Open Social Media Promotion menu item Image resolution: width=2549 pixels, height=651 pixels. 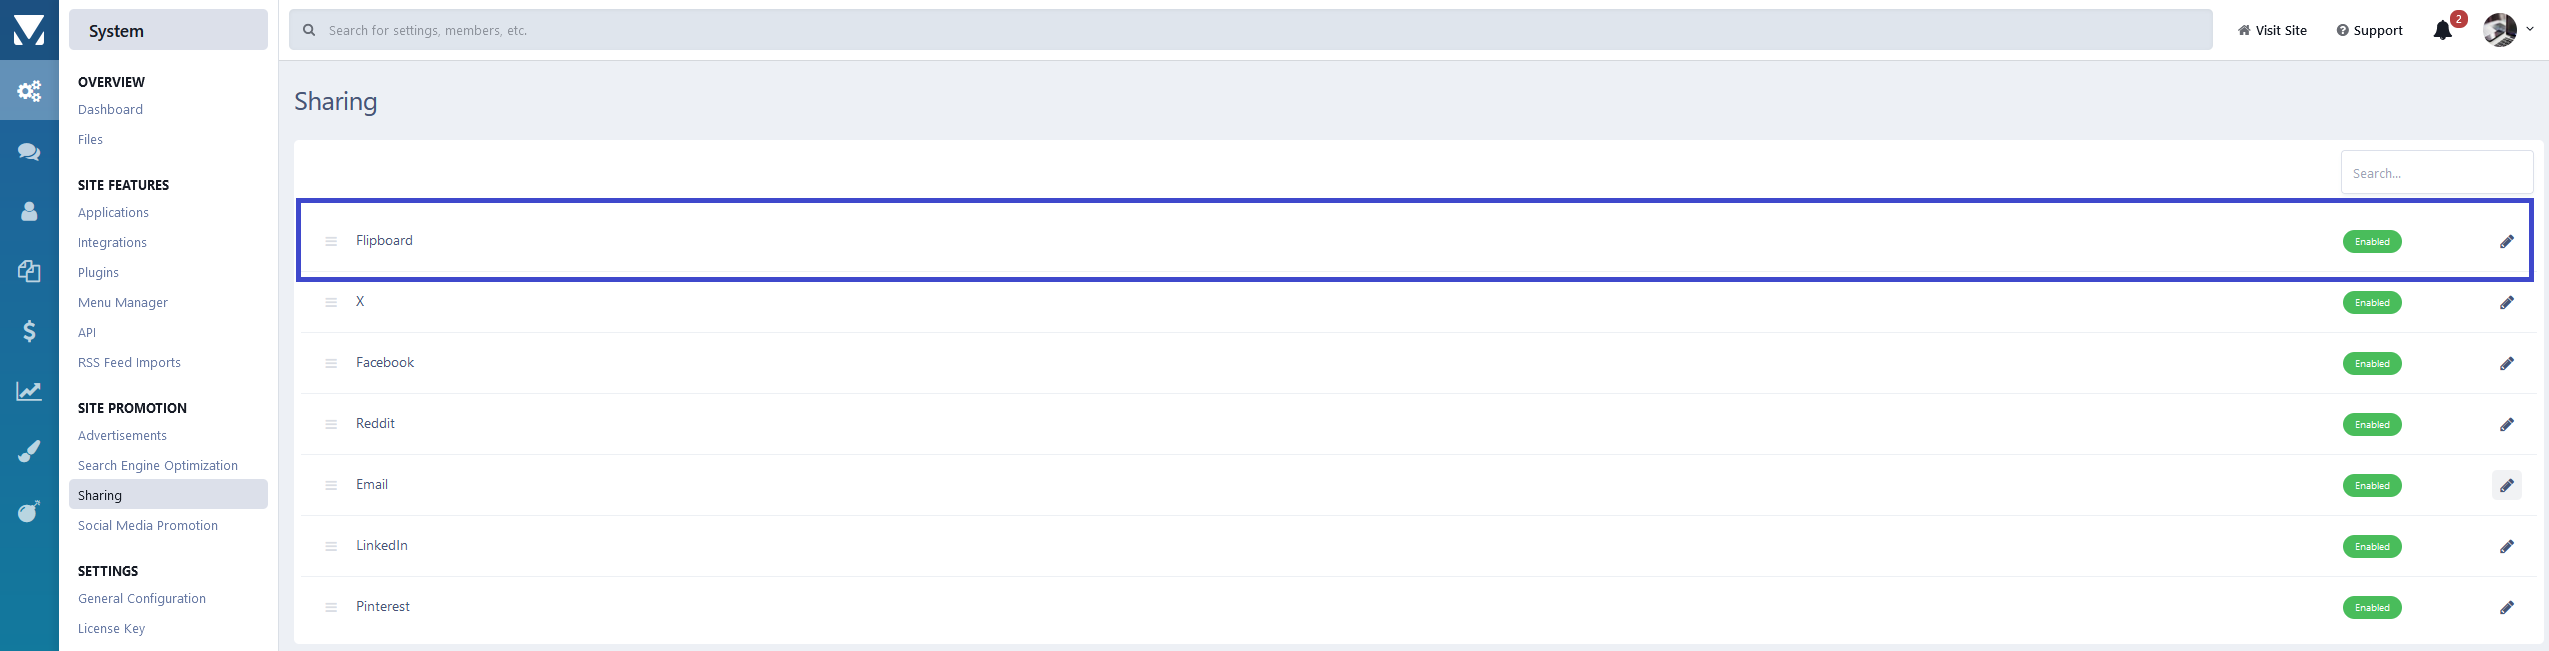point(148,525)
